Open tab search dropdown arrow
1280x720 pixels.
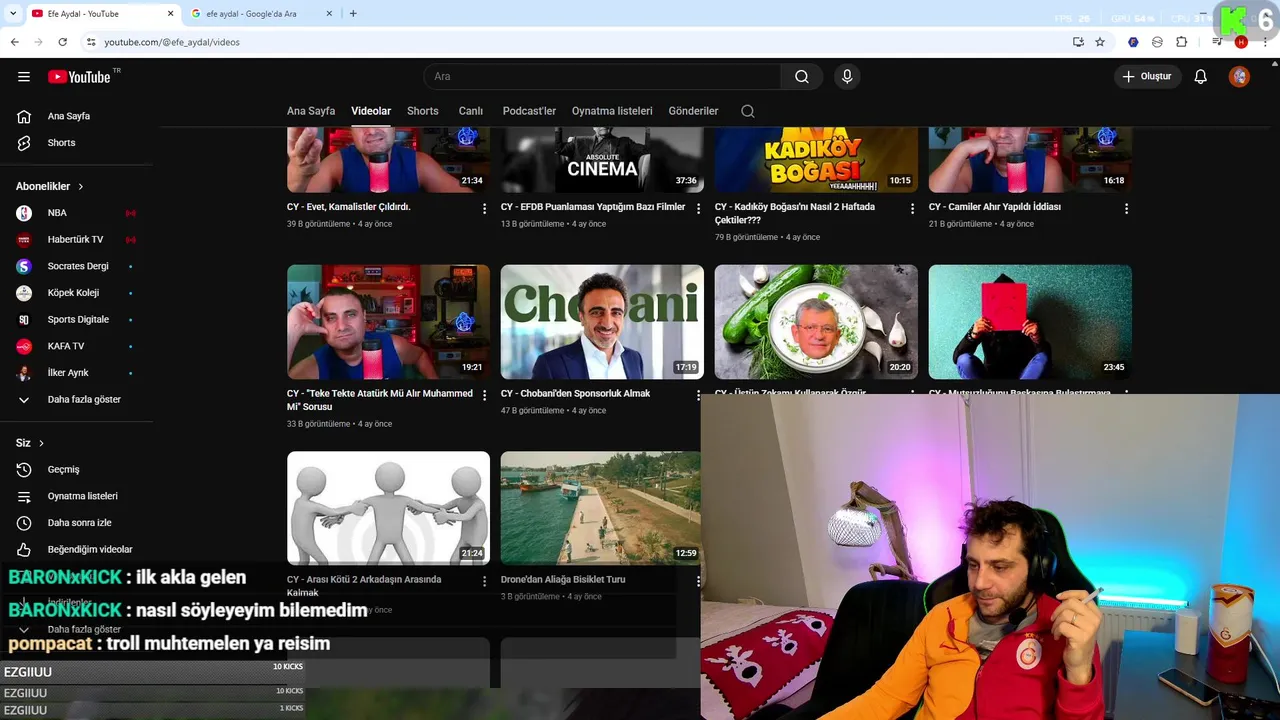tap(13, 14)
